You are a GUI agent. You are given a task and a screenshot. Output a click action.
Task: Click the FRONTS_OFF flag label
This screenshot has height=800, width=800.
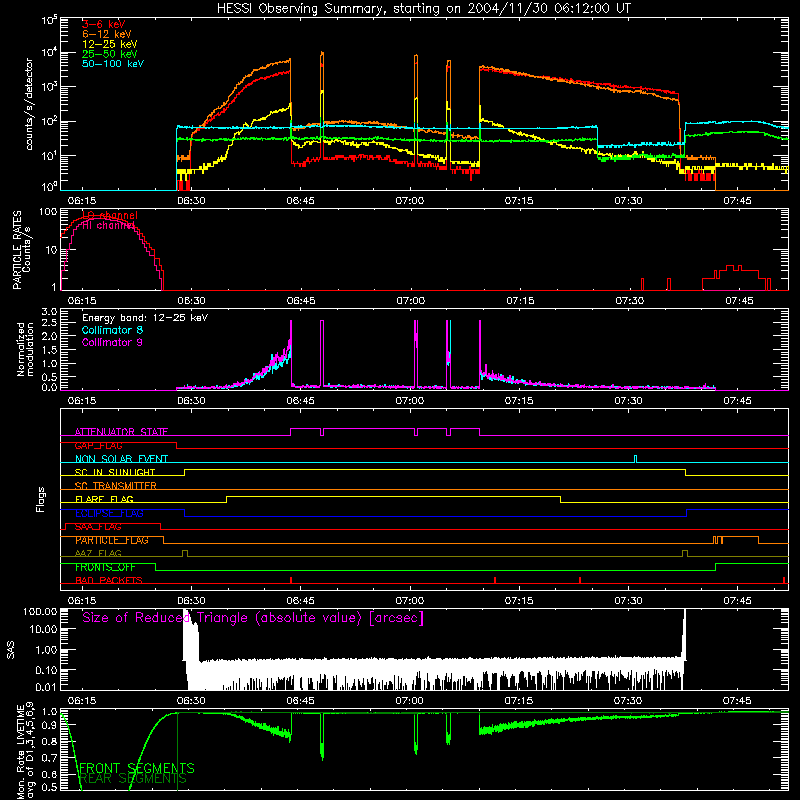click(105, 567)
